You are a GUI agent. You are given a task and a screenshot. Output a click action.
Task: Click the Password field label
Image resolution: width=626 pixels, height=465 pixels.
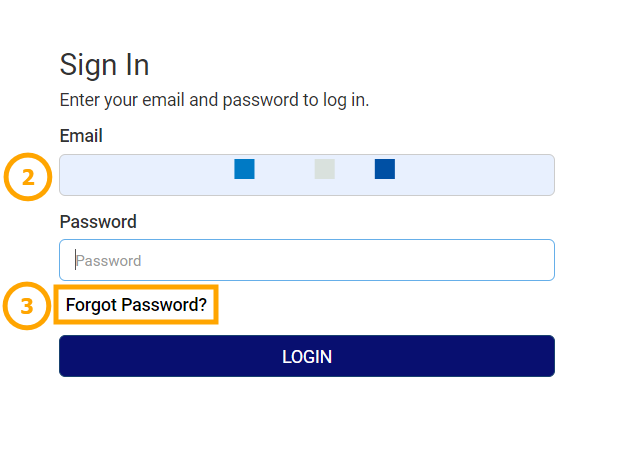[x=98, y=222]
